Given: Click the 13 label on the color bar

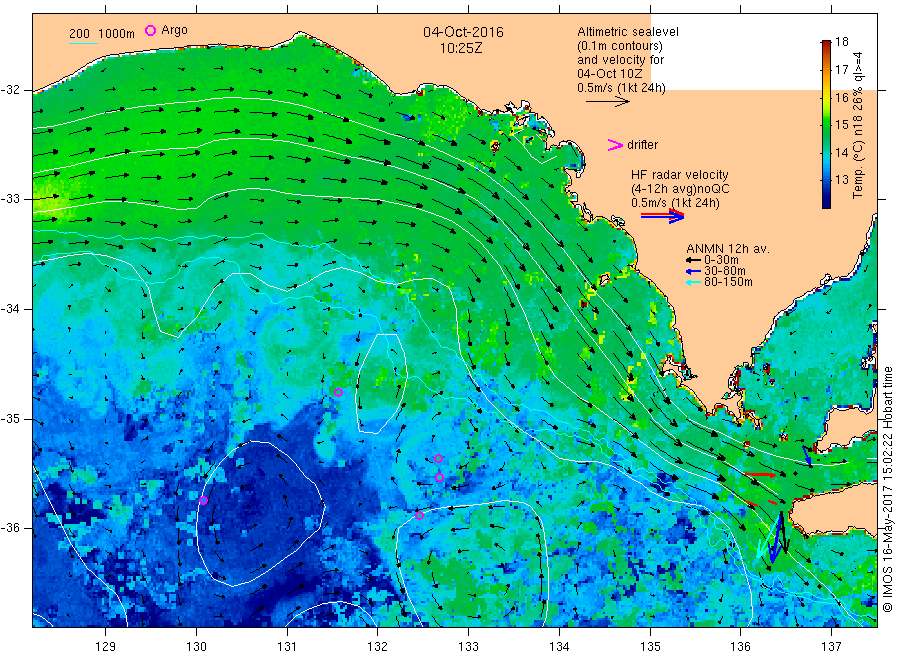Looking at the screenshot, I should click(x=841, y=180).
